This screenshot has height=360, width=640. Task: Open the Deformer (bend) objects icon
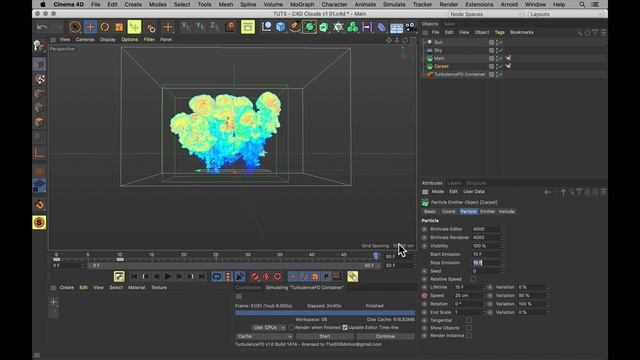tap(381, 27)
